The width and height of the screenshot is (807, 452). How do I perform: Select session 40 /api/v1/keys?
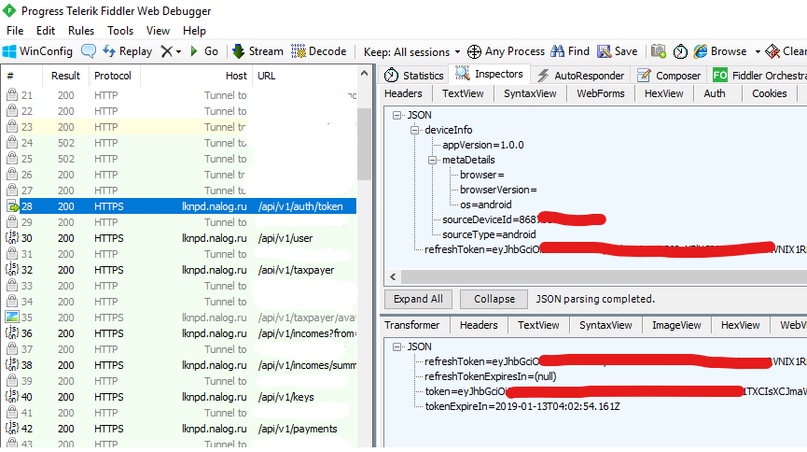tap(181, 397)
